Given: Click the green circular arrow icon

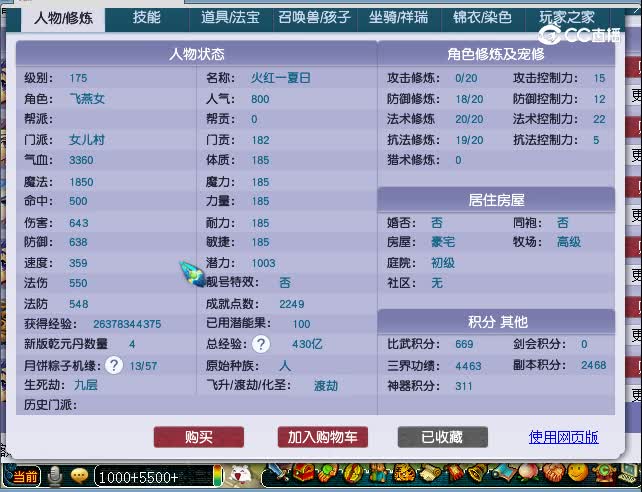Looking at the screenshot, I should point(603,474).
